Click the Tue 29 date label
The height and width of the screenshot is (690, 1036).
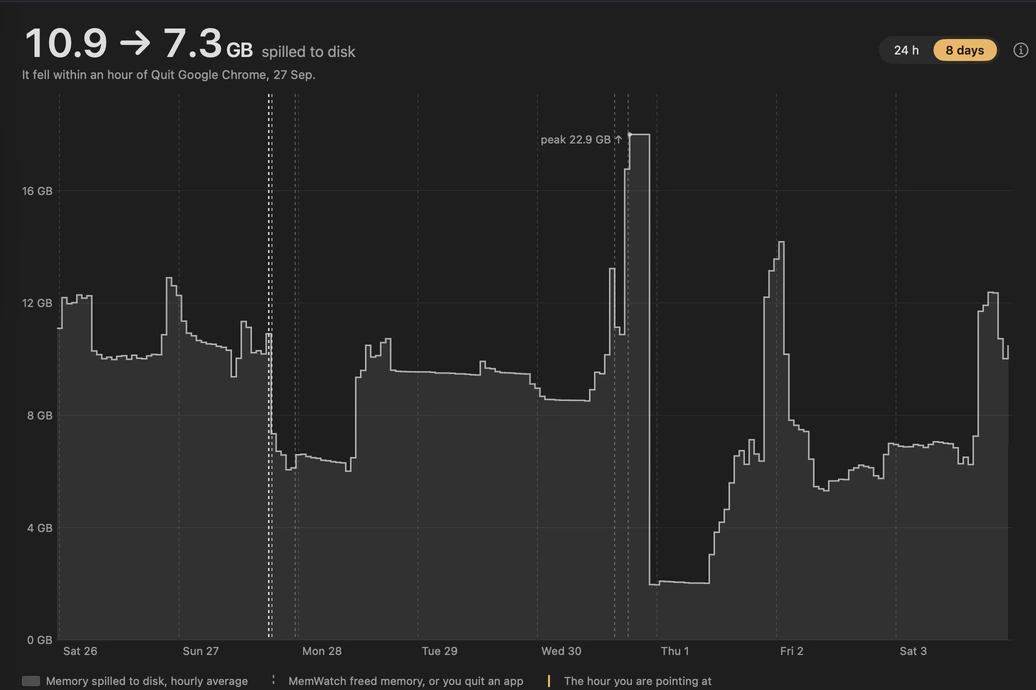439,651
